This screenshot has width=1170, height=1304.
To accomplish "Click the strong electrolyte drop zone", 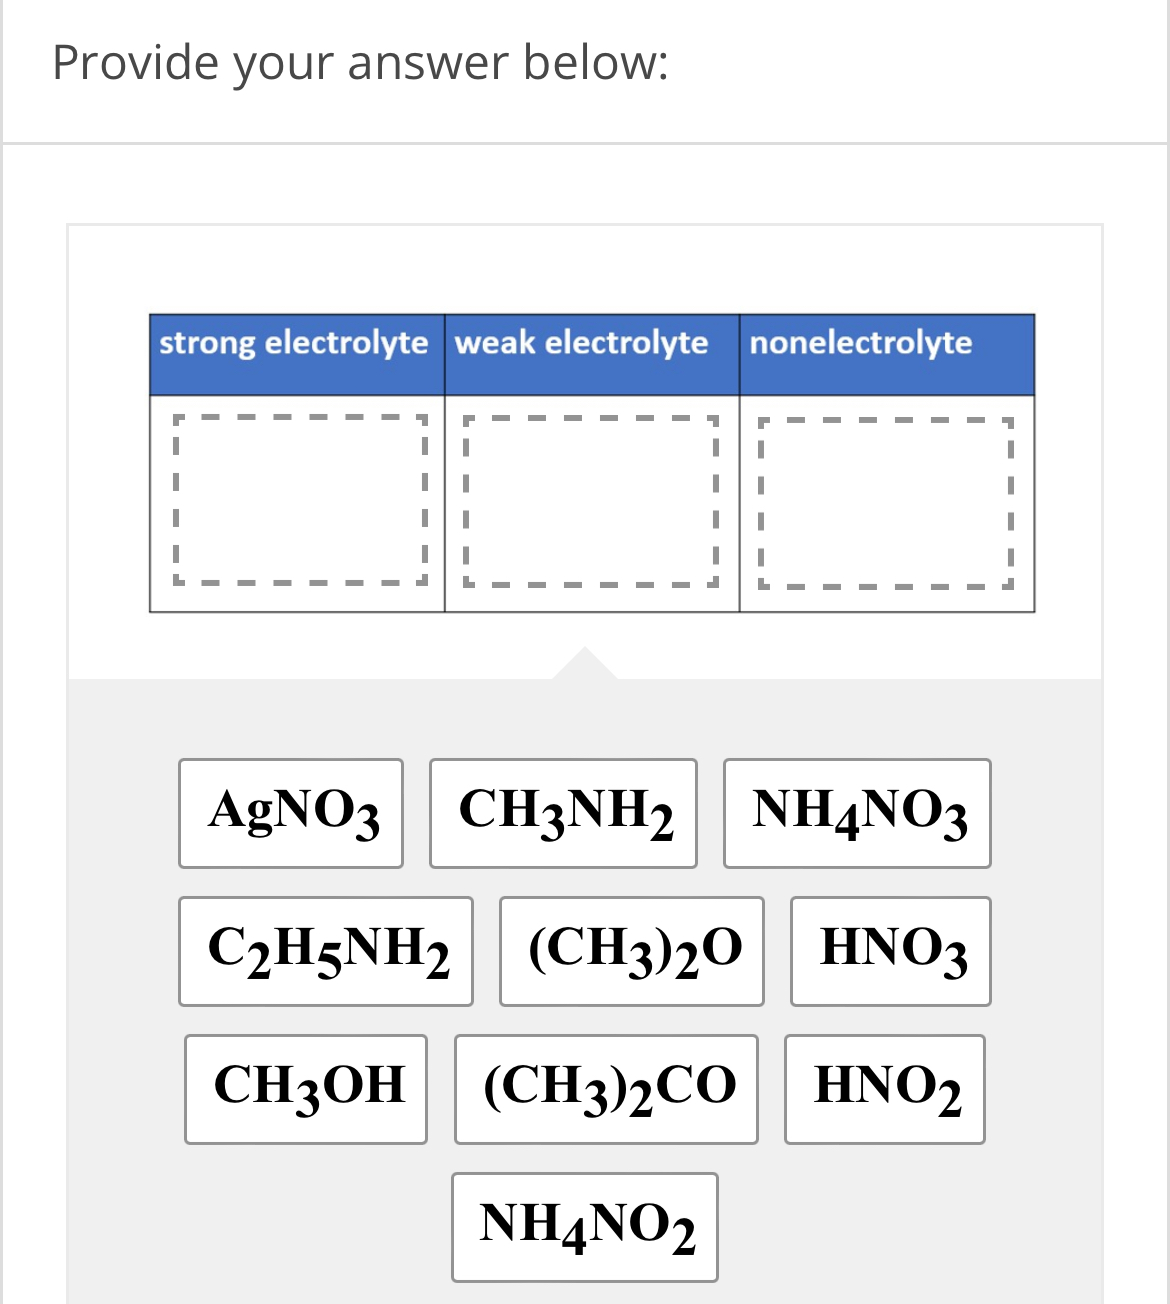I will pos(300,500).
